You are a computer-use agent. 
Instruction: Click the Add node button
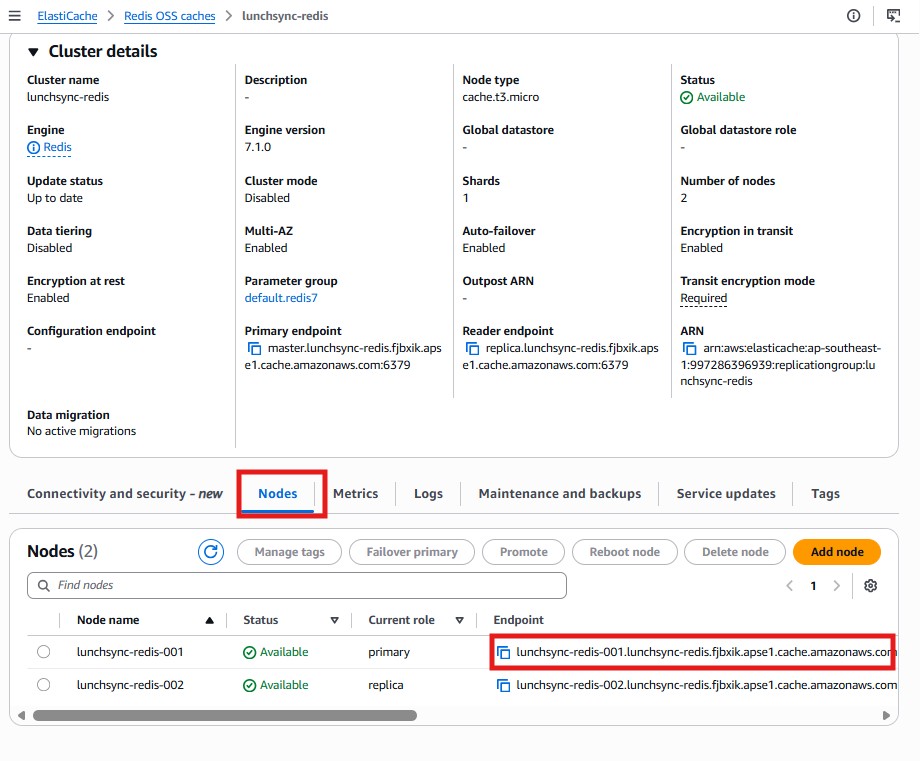836,552
